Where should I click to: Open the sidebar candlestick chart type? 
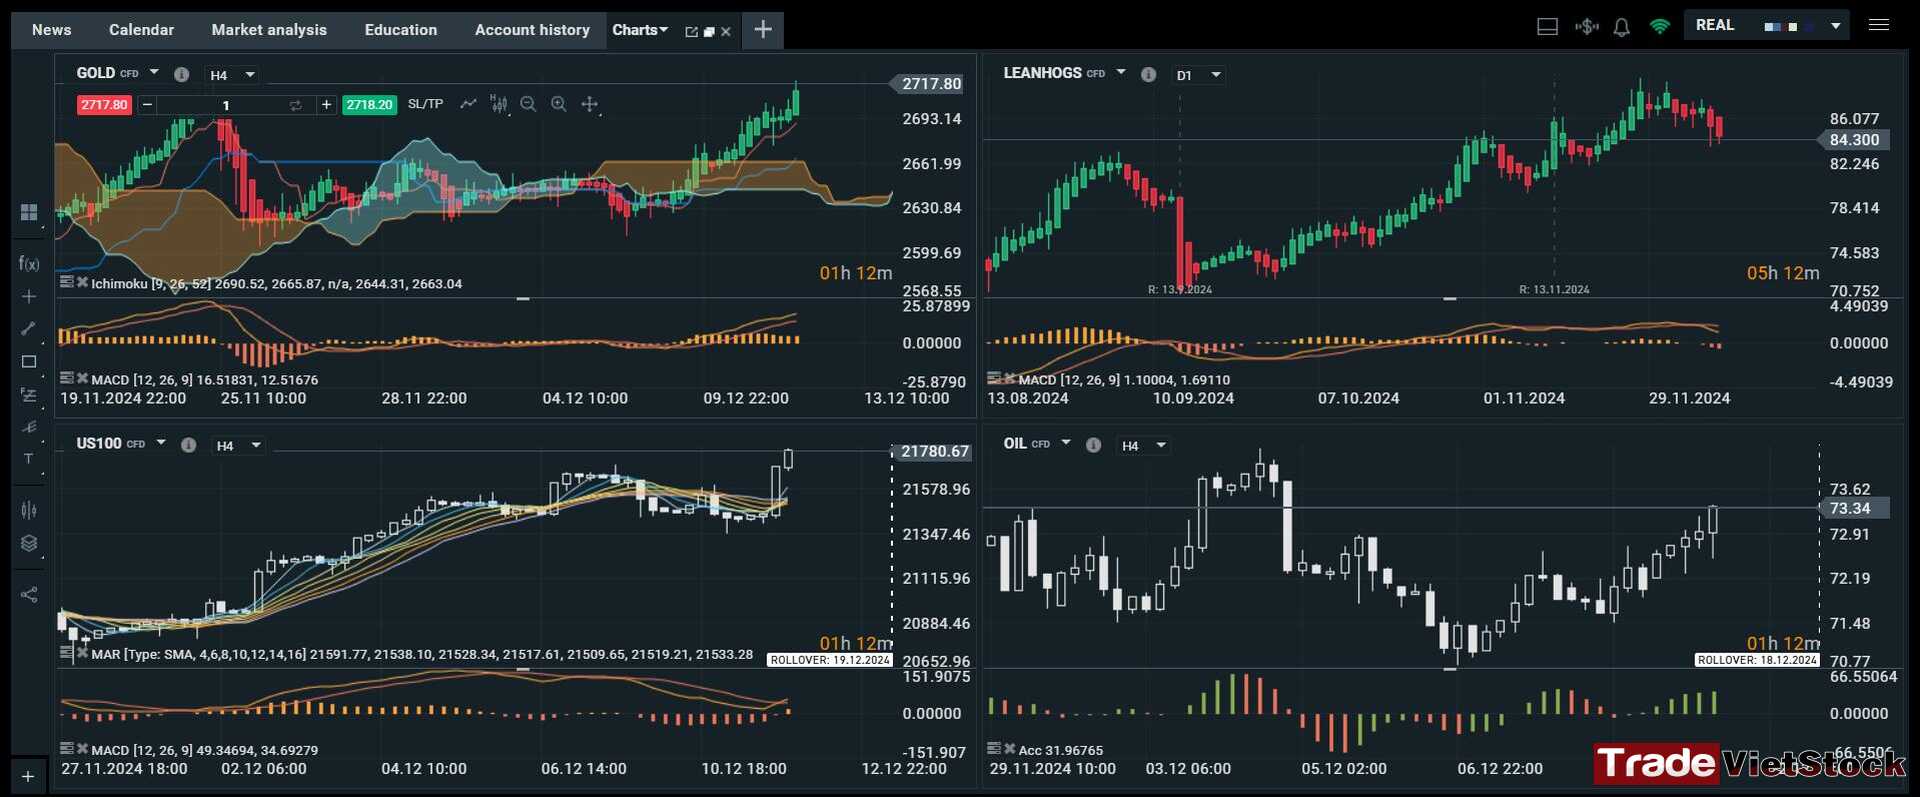[29, 510]
